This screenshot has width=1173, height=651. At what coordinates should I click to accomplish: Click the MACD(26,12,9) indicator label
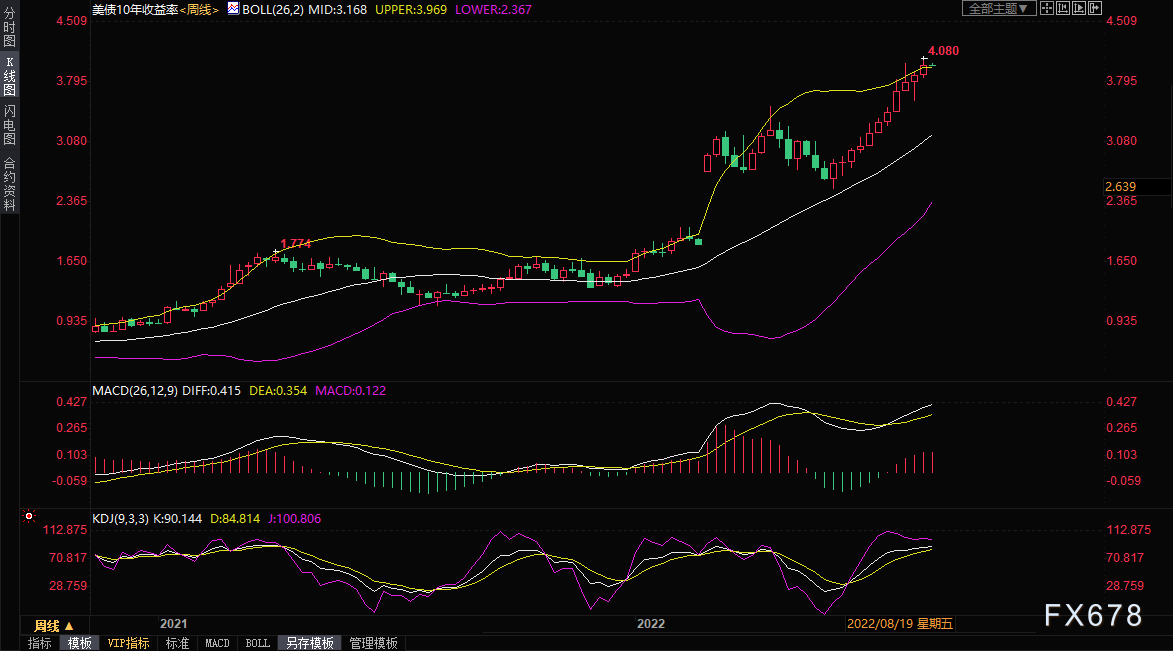point(135,391)
